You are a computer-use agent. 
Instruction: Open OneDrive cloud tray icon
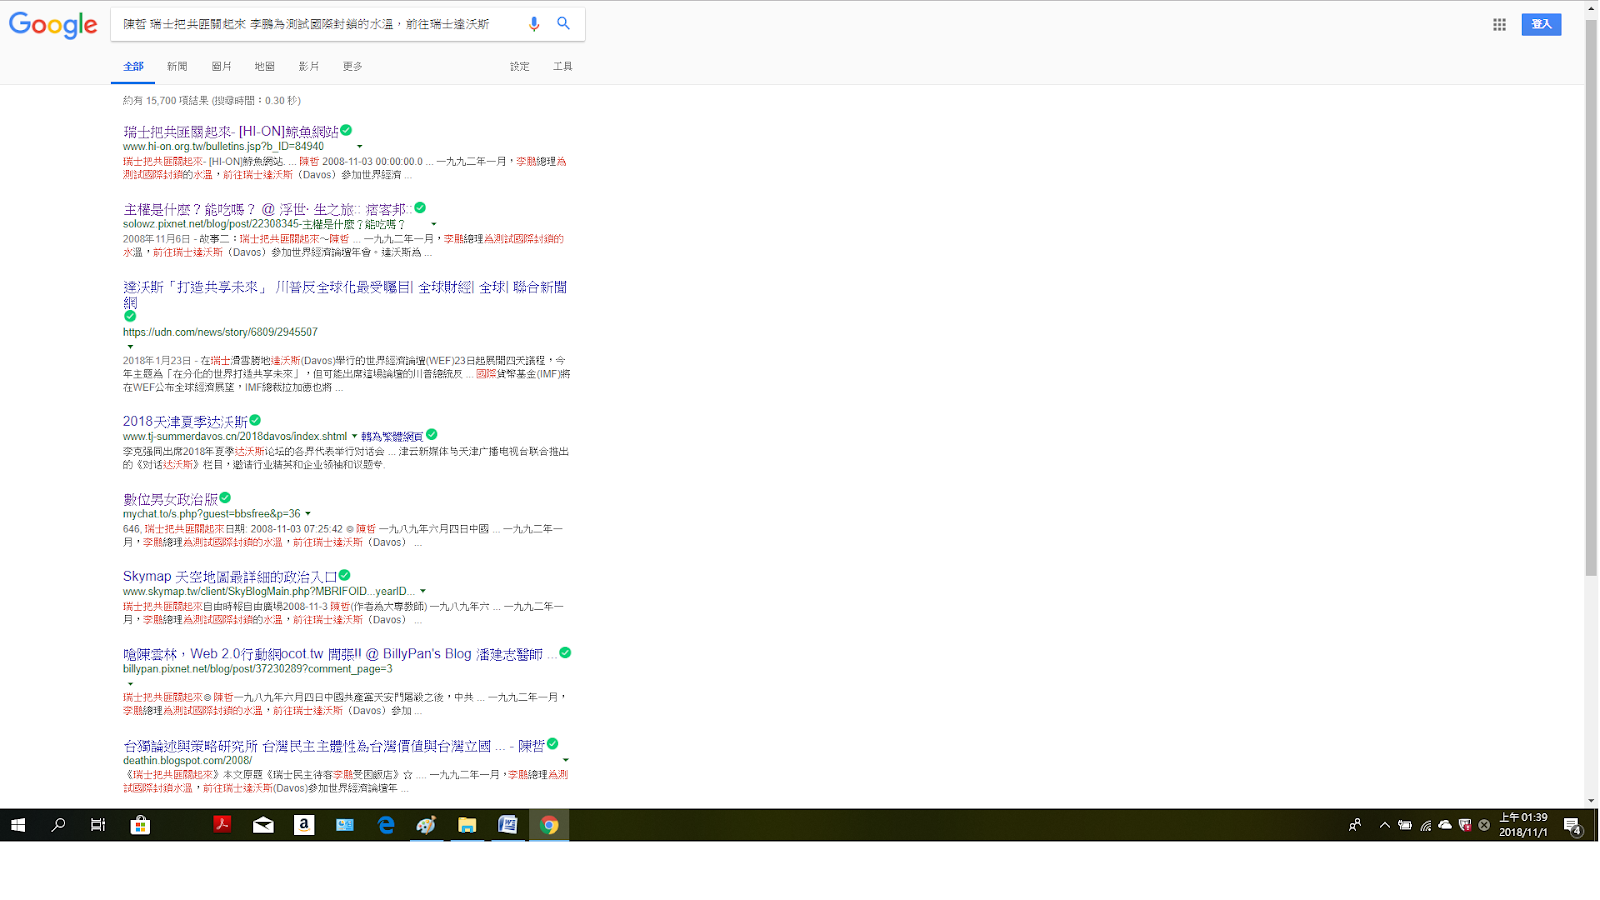coord(1445,825)
